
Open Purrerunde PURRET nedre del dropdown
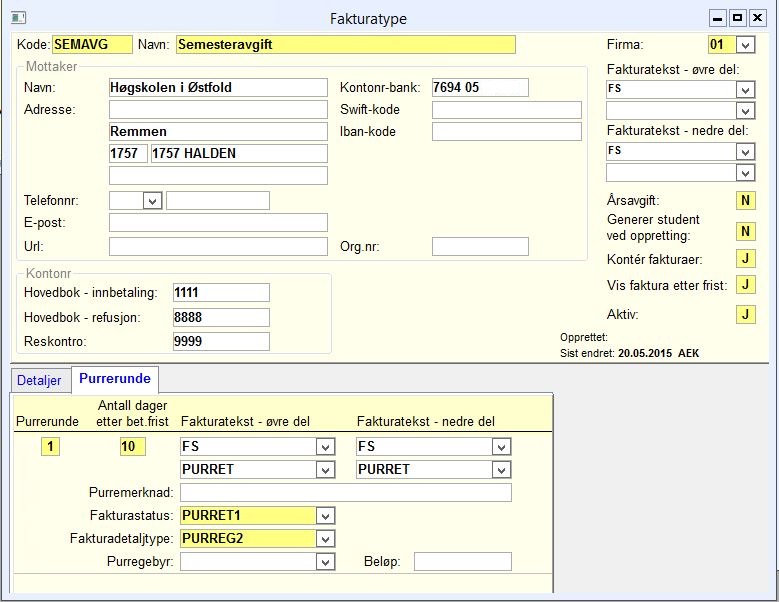point(501,470)
